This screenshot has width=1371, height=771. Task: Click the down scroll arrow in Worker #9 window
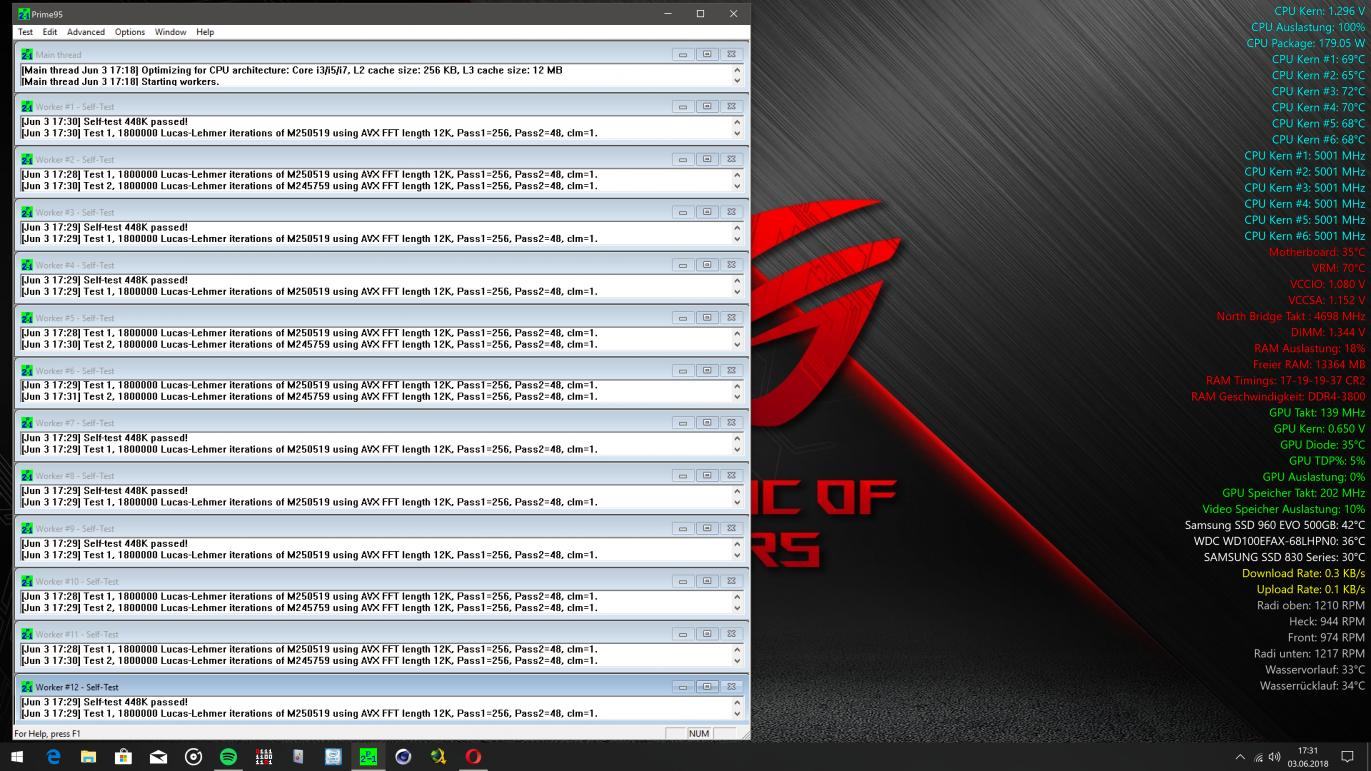(737, 555)
